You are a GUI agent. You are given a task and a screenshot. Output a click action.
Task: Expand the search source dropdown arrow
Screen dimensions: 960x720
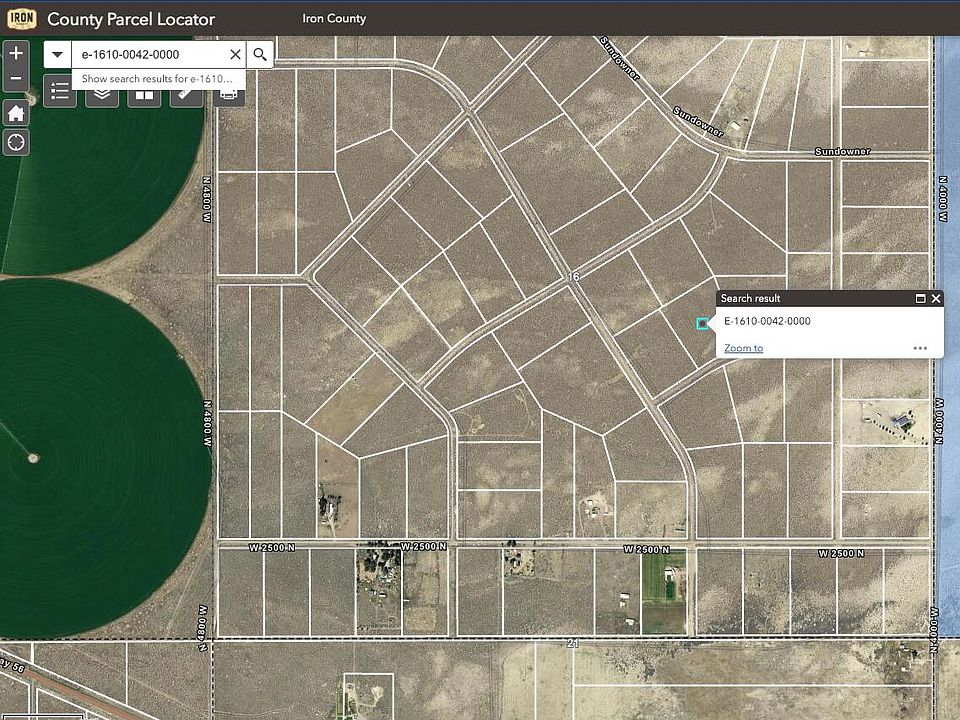pos(57,55)
